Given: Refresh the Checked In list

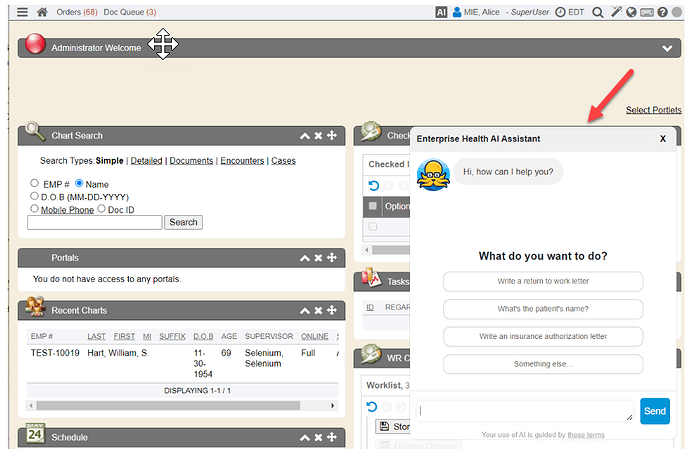Looking at the screenshot, I should click(374, 185).
